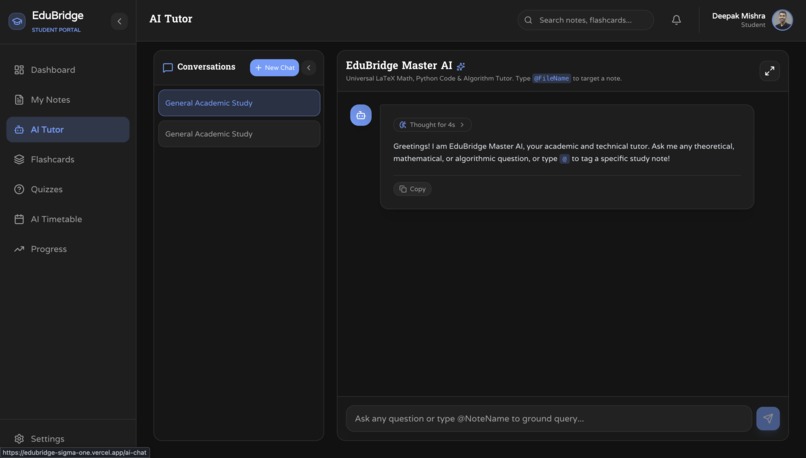Image resolution: width=806 pixels, height=458 pixels.
Task: Click the Flashcards layers icon
Action: tap(19, 159)
